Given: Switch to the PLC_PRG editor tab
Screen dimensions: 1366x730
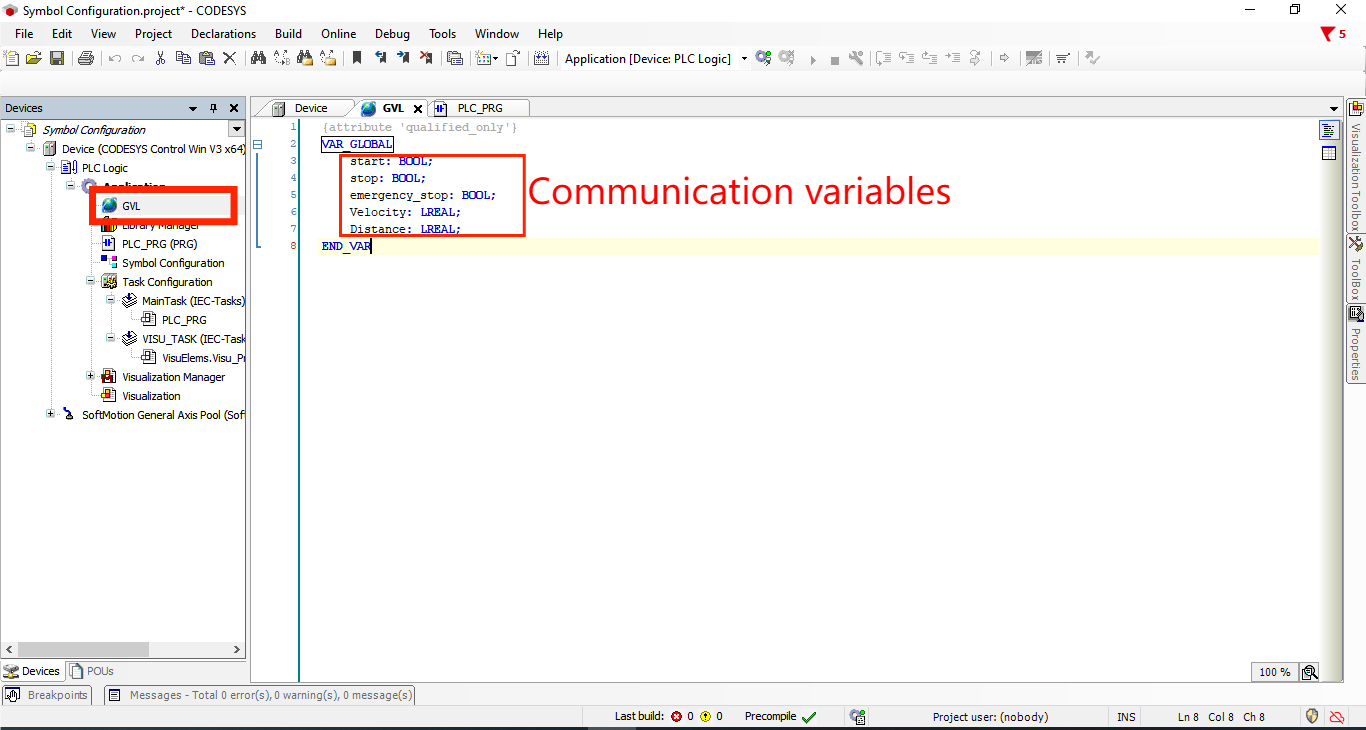Looking at the screenshot, I should pos(479,108).
